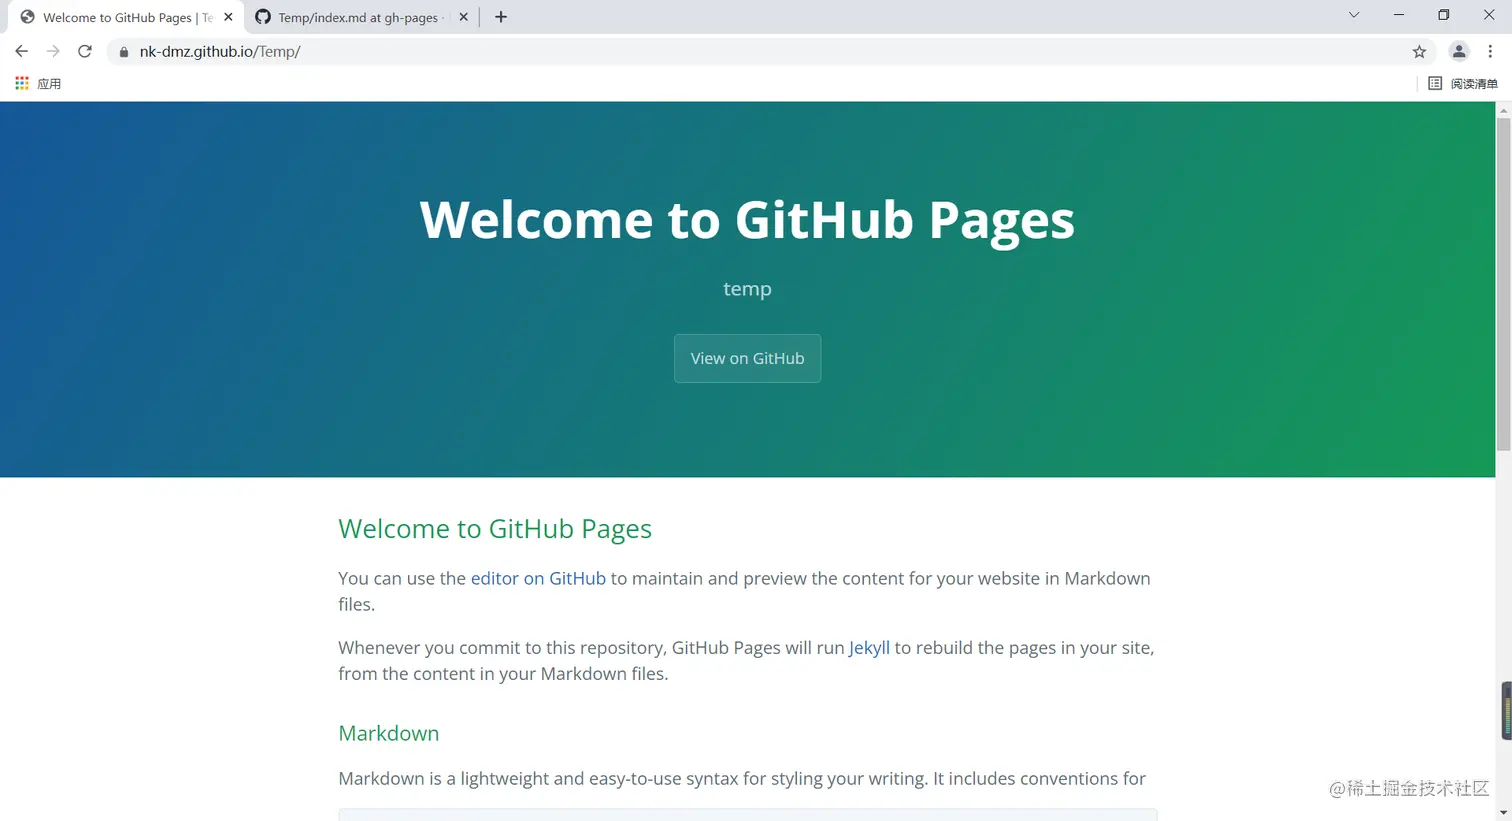Bookmark this page with the star icon
This screenshot has width=1512, height=821.
[1419, 52]
